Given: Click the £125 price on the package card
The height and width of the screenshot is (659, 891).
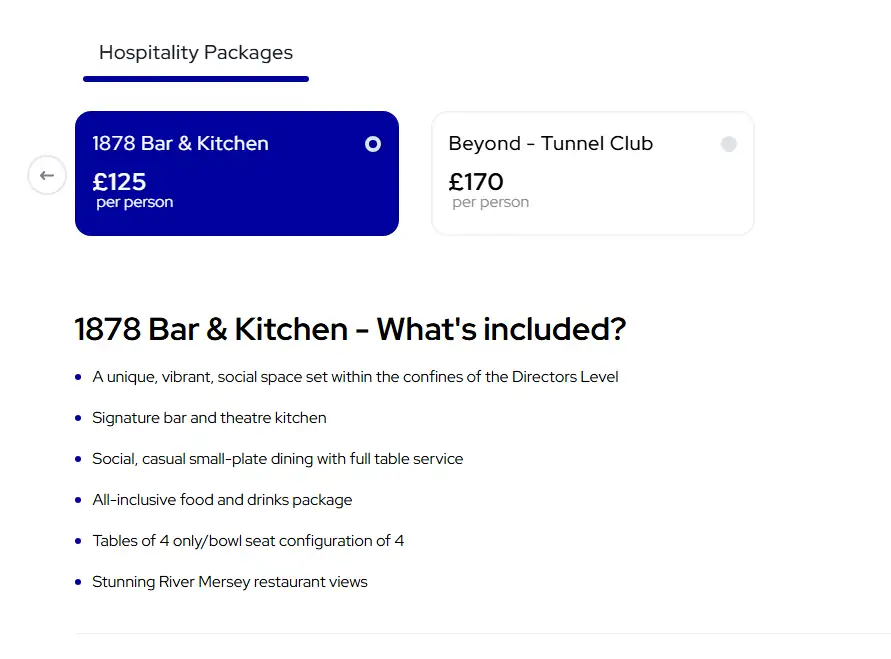Looking at the screenshot, I should 119,182.
